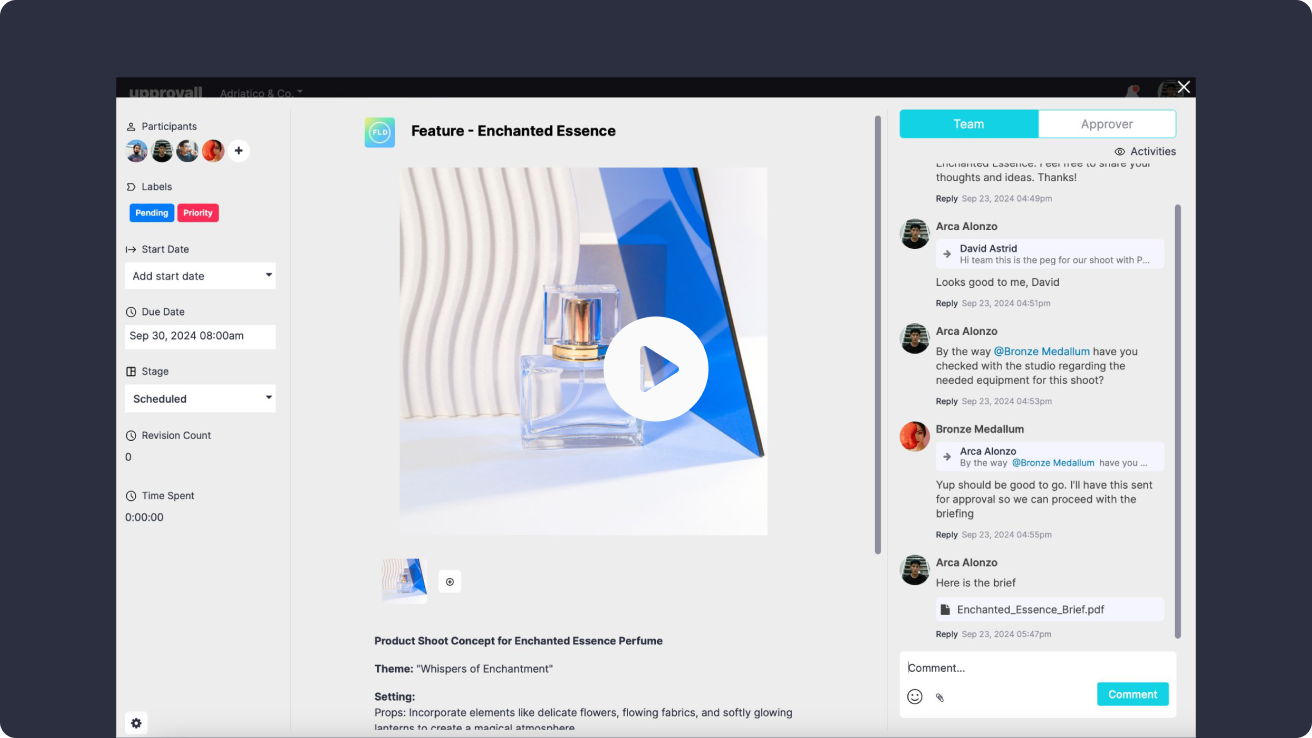Click Reply under Bronze Medallum's comment

tap(946, 535)
